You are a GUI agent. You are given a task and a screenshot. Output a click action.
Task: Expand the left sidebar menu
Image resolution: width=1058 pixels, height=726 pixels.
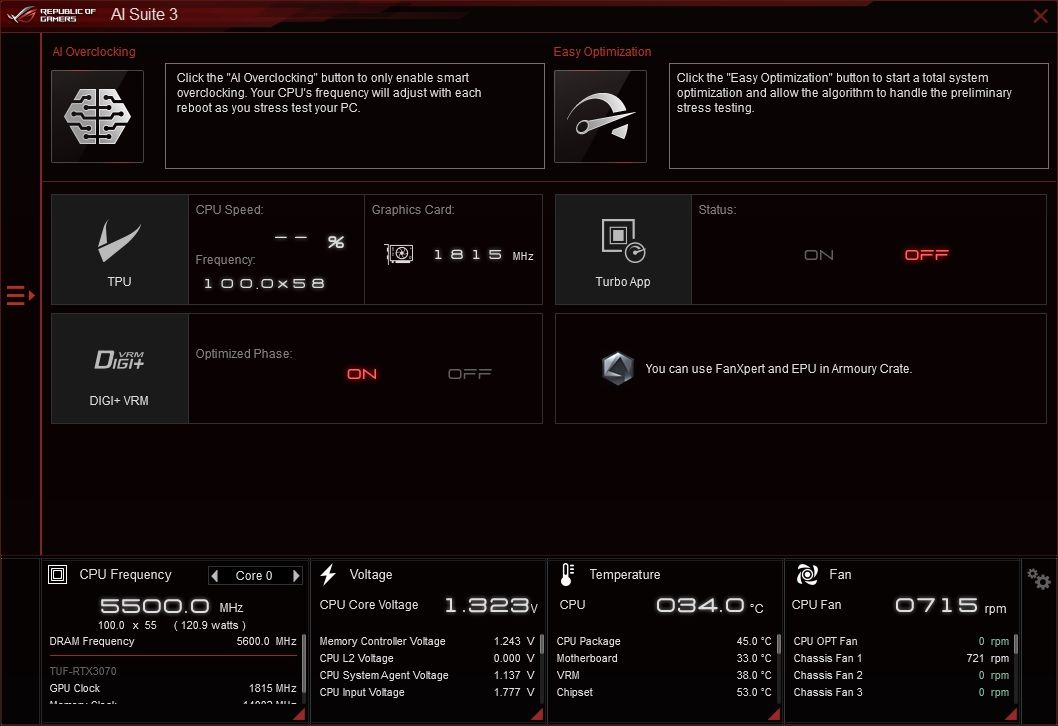[20, 296]
